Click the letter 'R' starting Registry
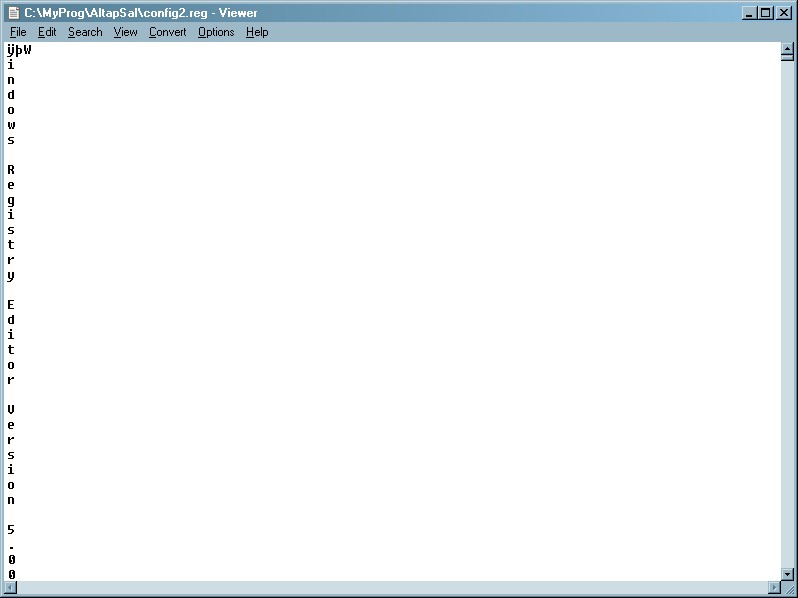798x598 pixels. tap(11, 169)
